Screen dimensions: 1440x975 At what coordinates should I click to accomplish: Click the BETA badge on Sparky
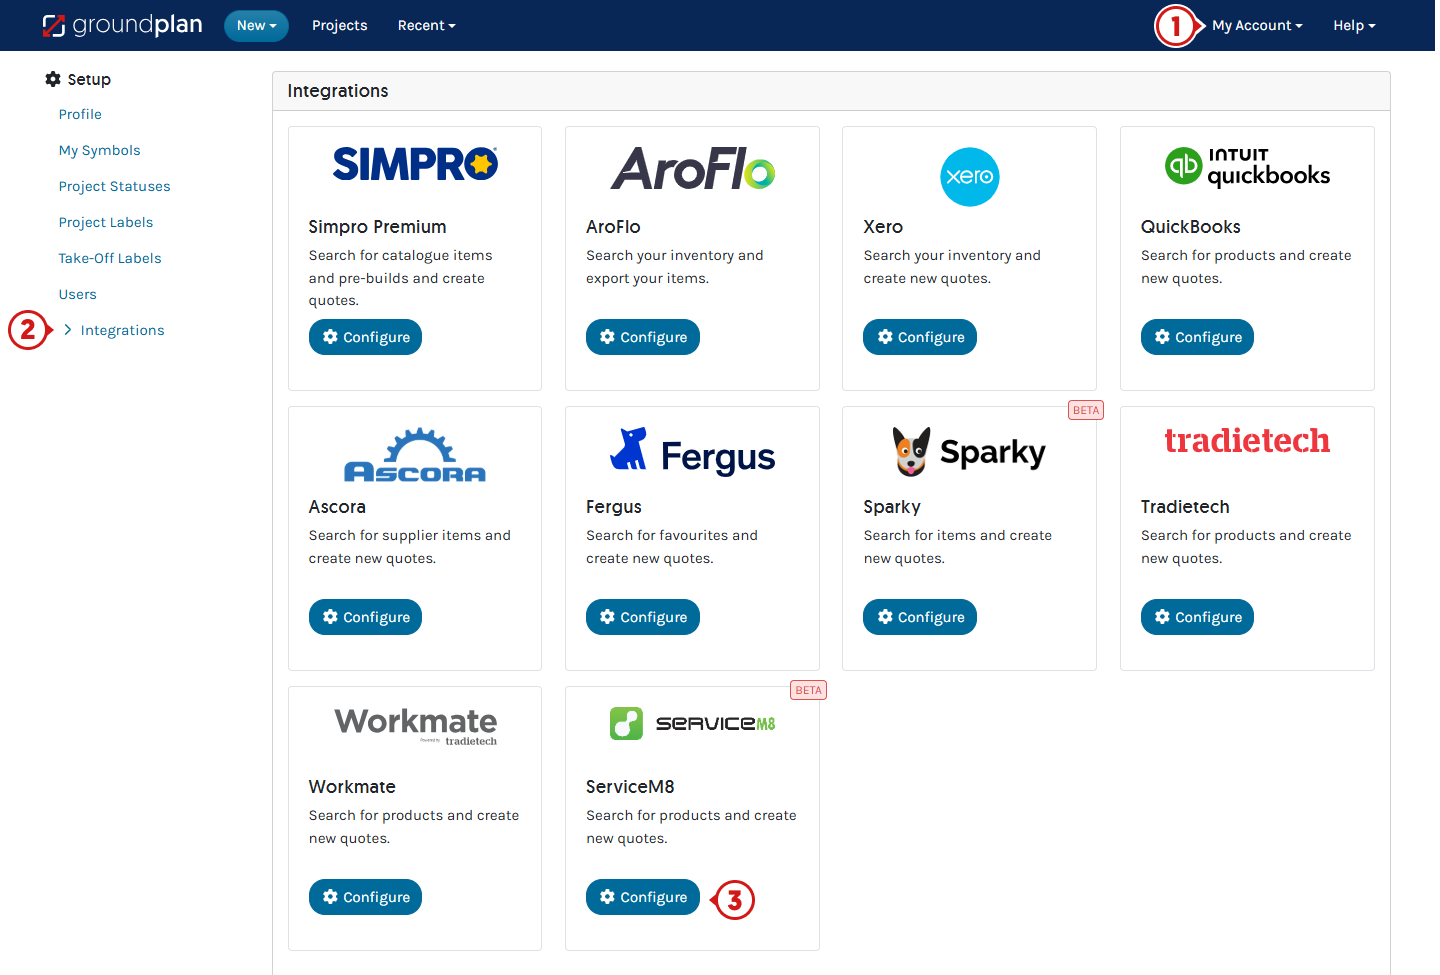(x=1086, y=410)
